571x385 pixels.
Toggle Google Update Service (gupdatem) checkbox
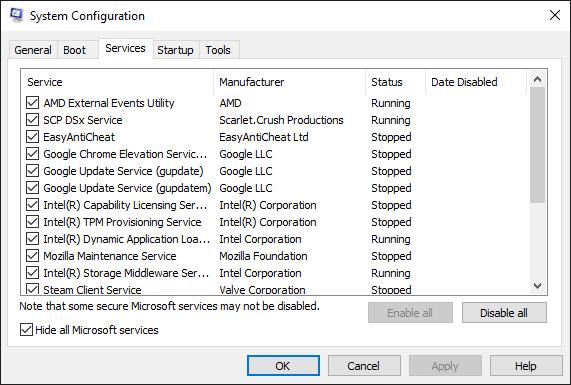point(32,188)
